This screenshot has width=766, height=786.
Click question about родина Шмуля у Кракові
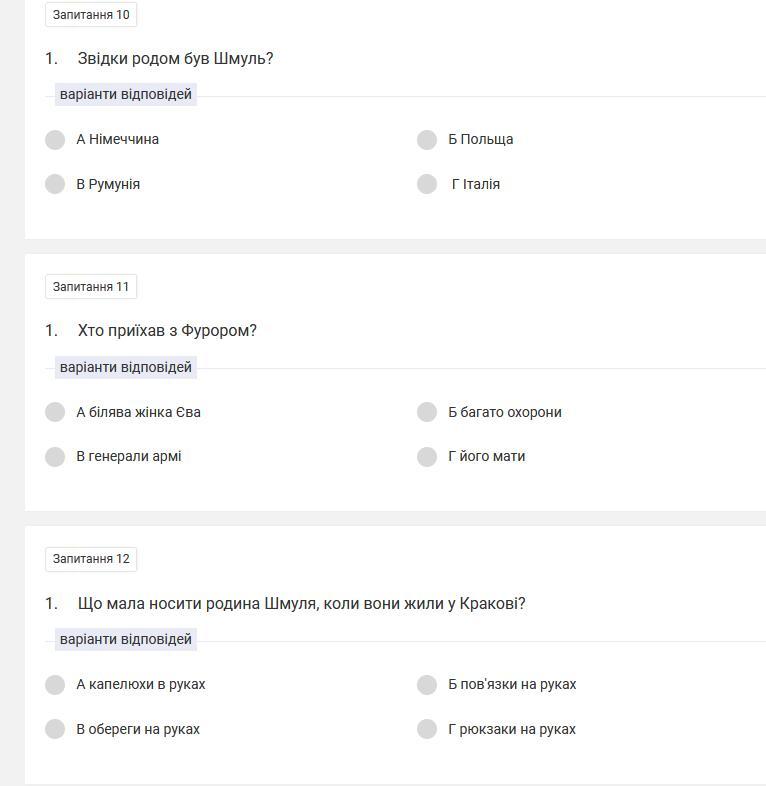tap(301, 604)
